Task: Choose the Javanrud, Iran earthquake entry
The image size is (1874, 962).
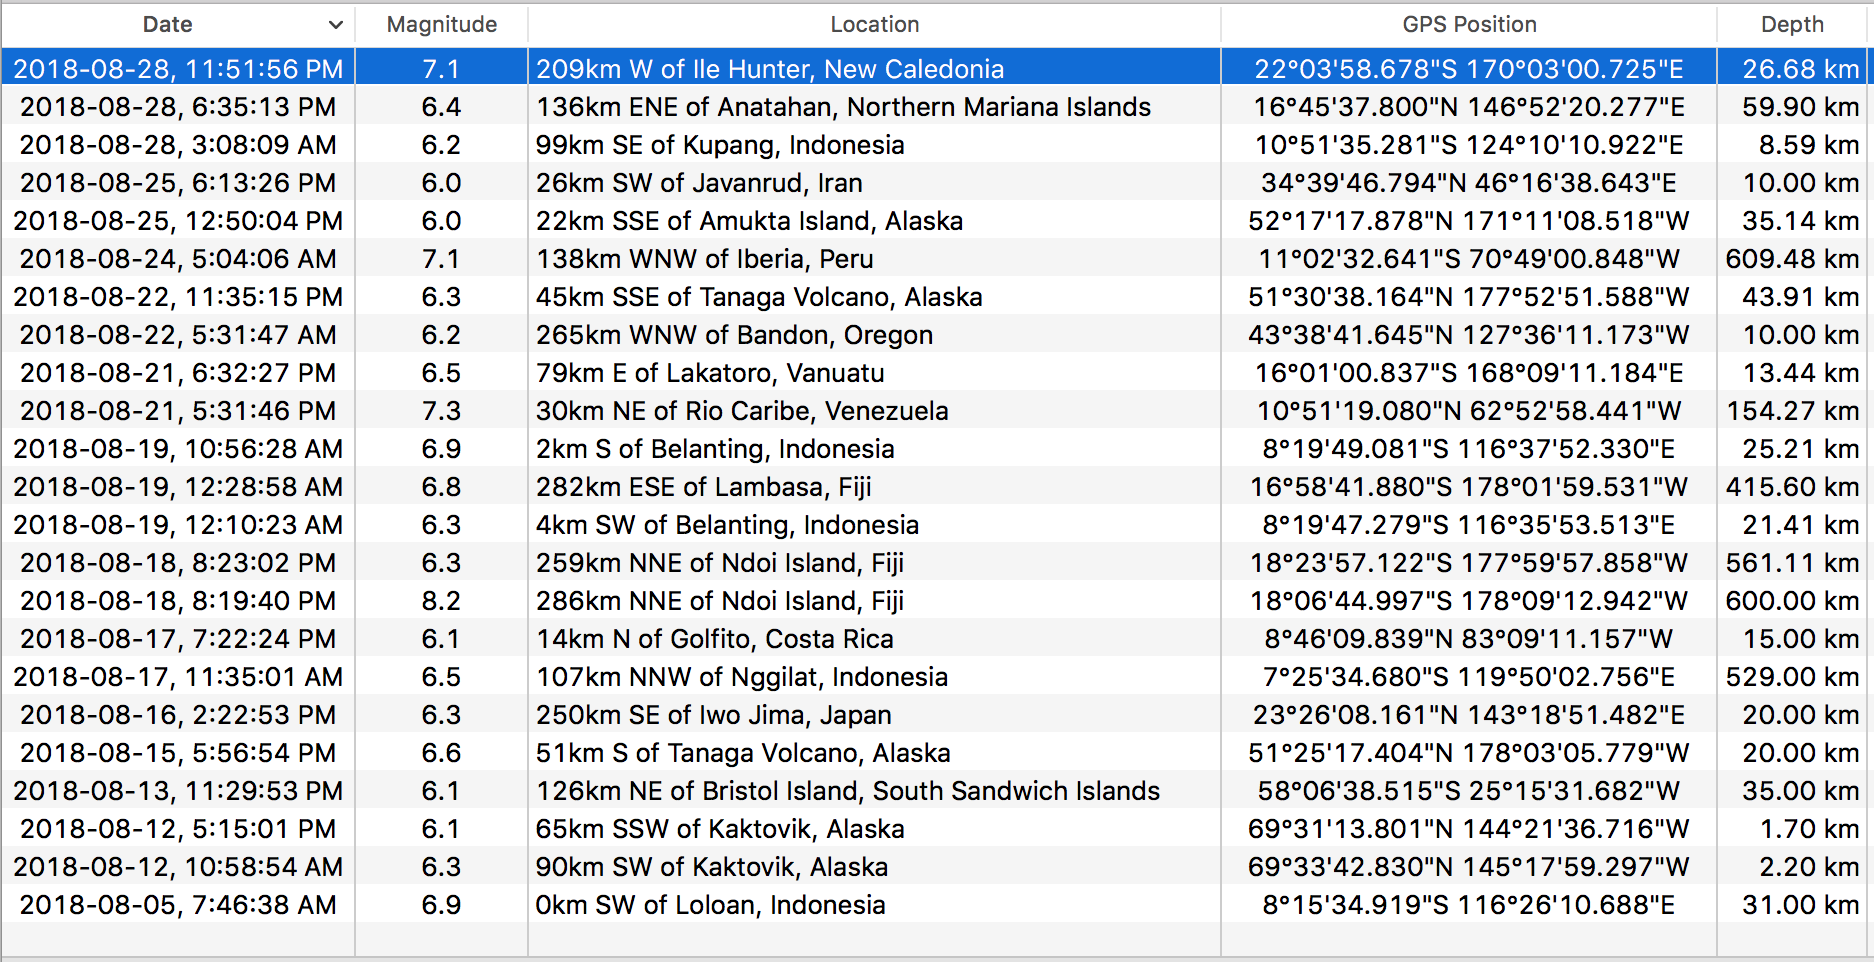Action: (698, 183)
